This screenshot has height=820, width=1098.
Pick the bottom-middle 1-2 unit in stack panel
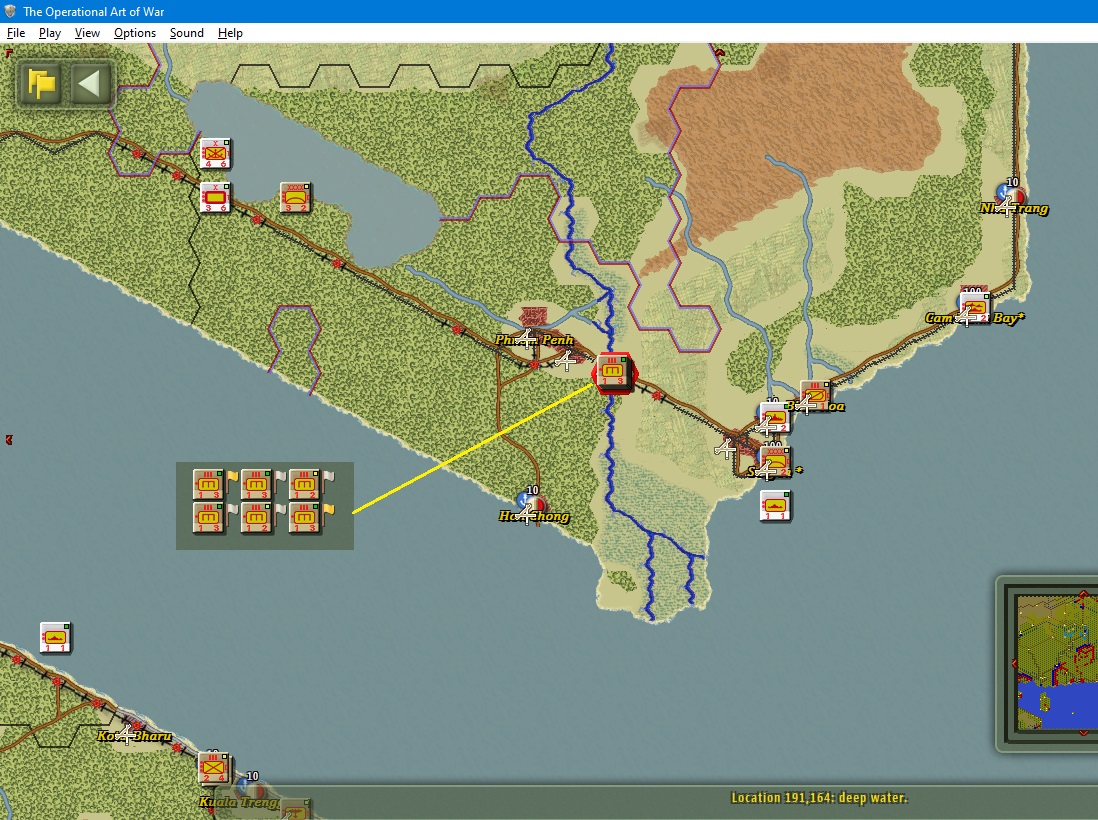(256, 518)
